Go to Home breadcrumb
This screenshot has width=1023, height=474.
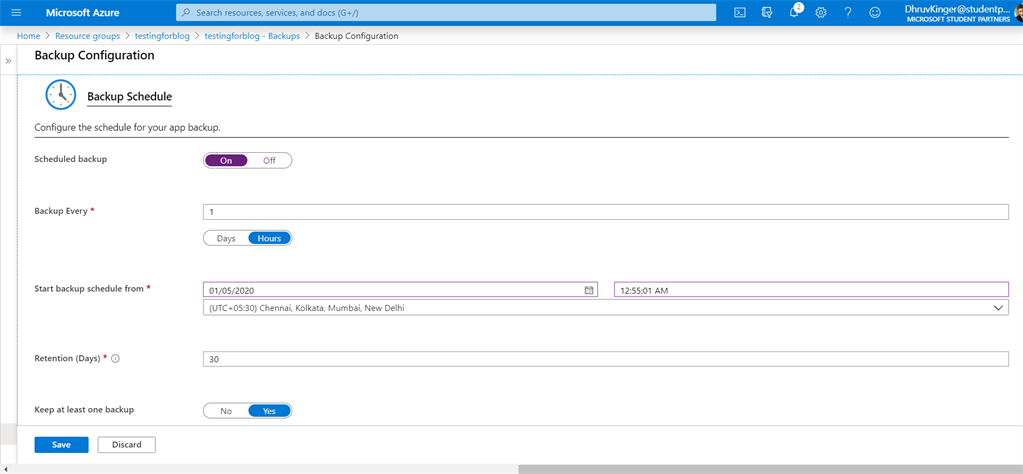(x=28, y=36)
